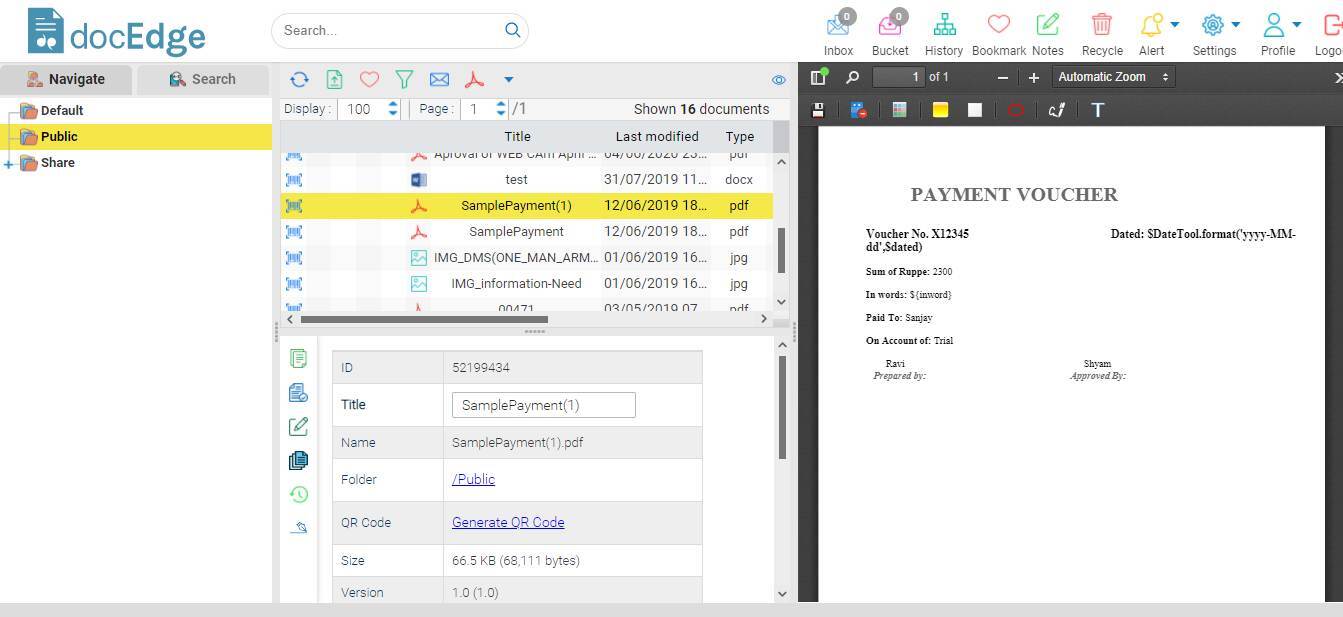The height and width of the screenshot is (617, 1343).
Task: Export the selected document as PDF
Action: (474, 79)
